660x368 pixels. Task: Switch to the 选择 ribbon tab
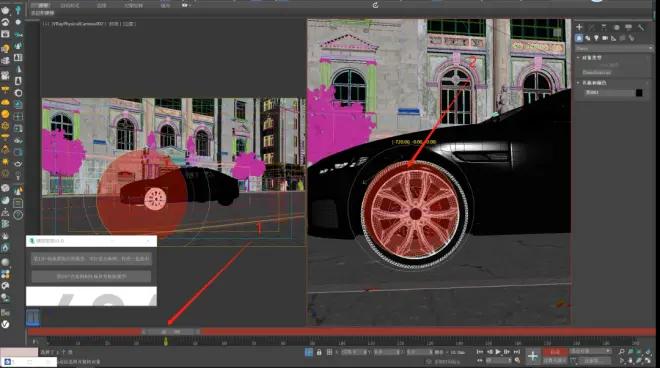(101, 5)
